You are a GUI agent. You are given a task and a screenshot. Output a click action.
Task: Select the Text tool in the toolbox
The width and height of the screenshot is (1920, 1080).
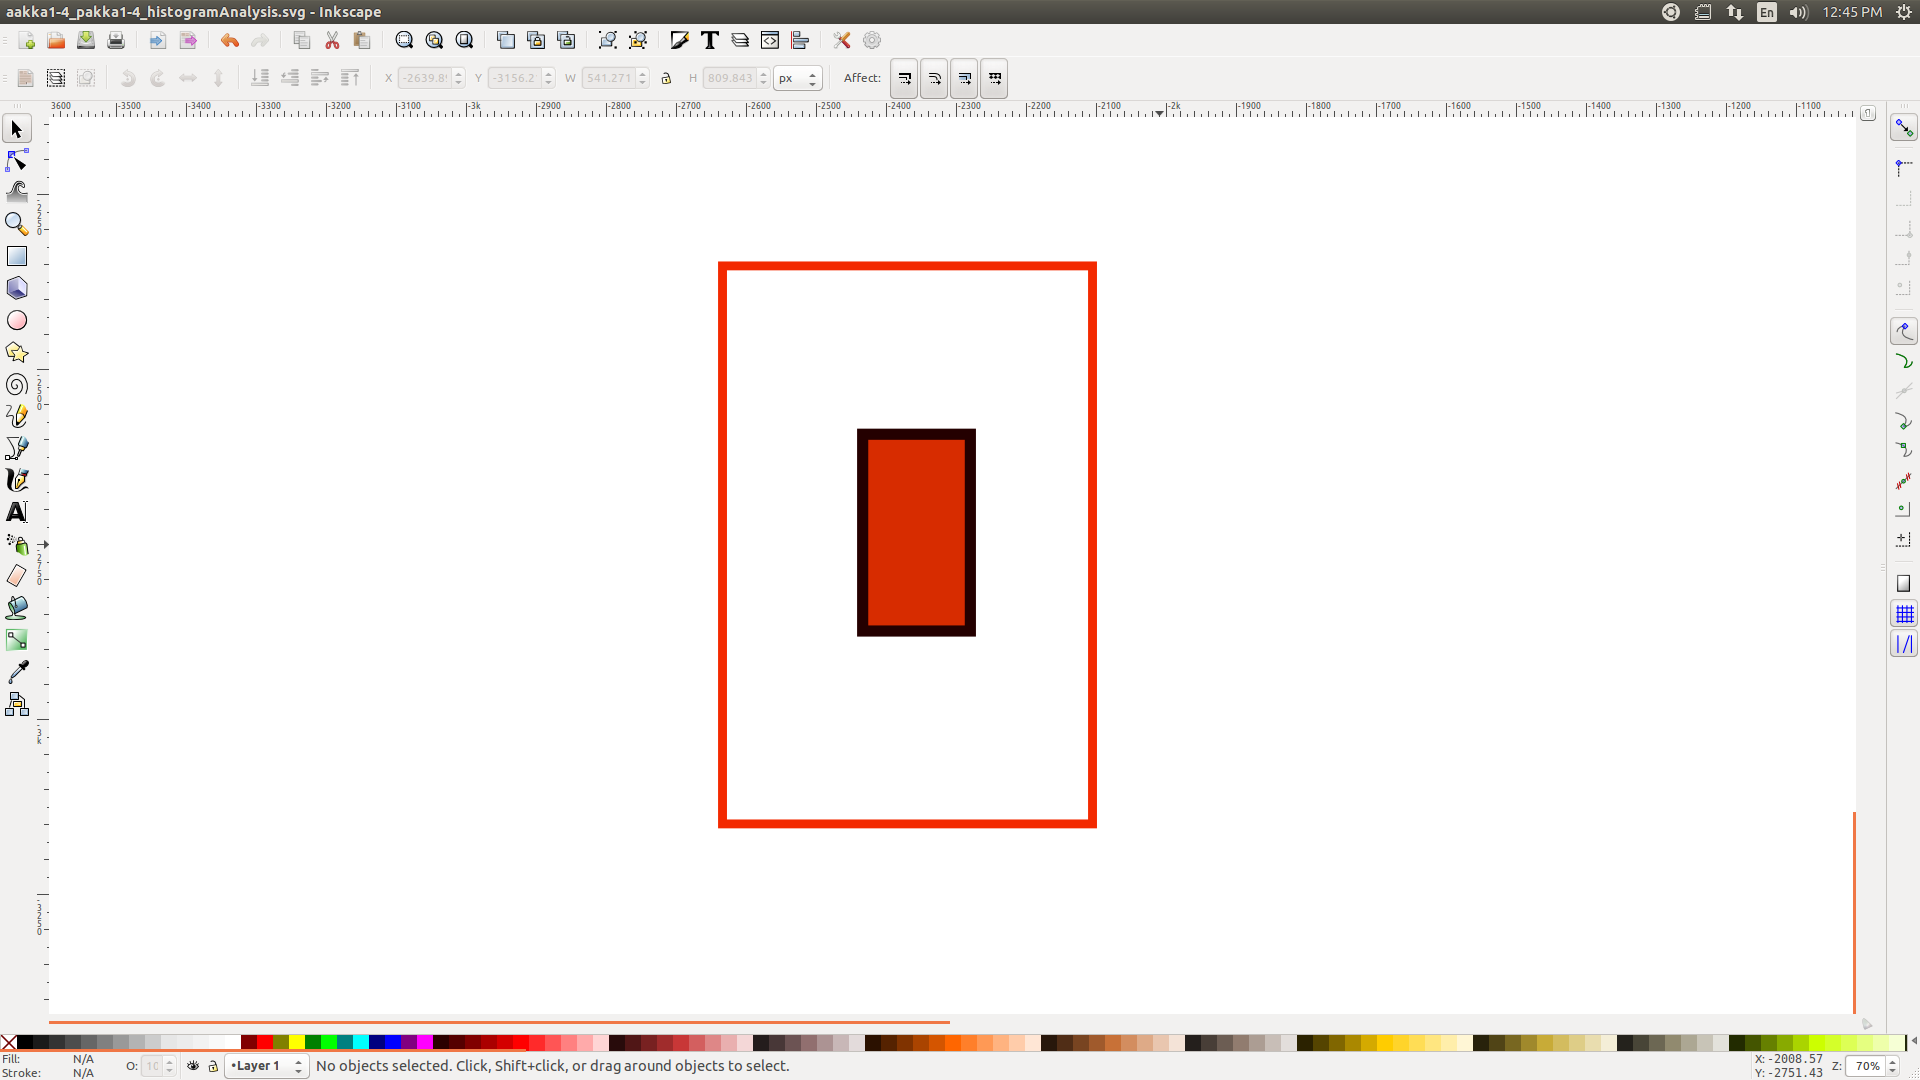[17, 511]
